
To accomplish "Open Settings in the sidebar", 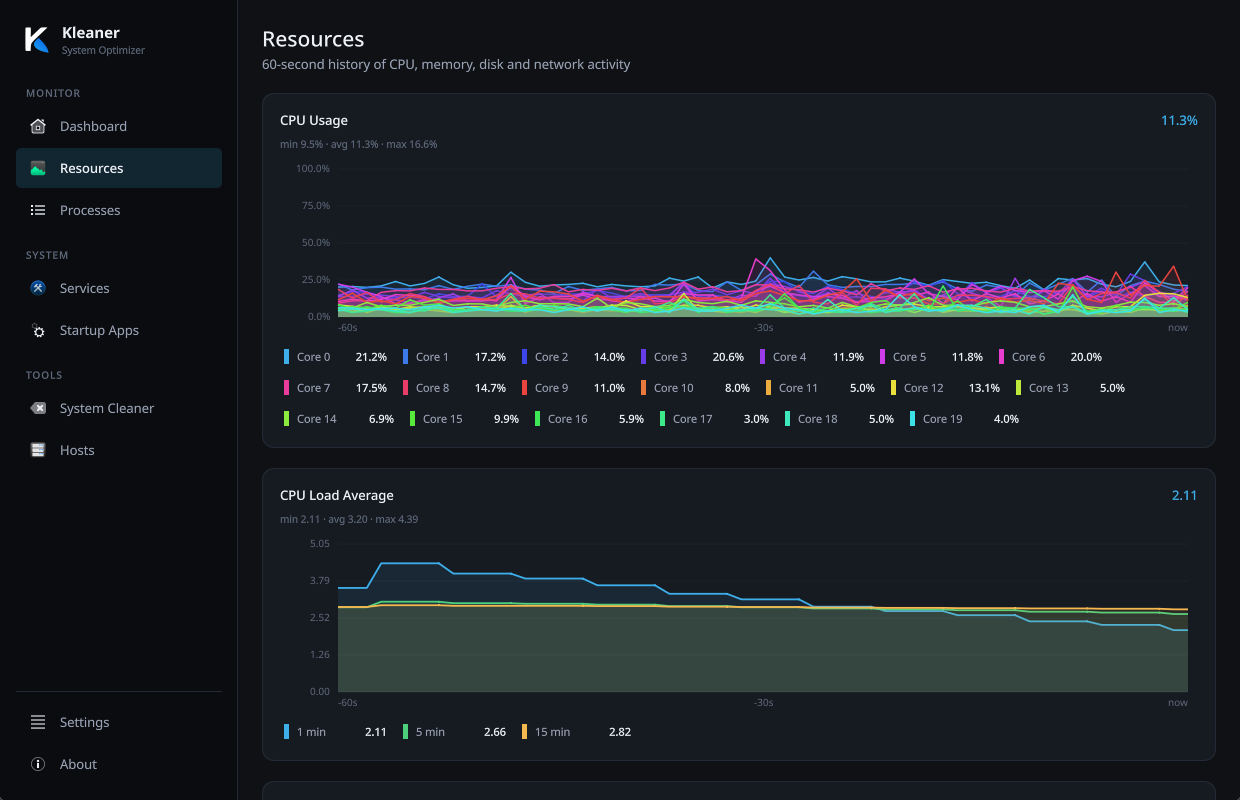I will (x=119, y=722).
